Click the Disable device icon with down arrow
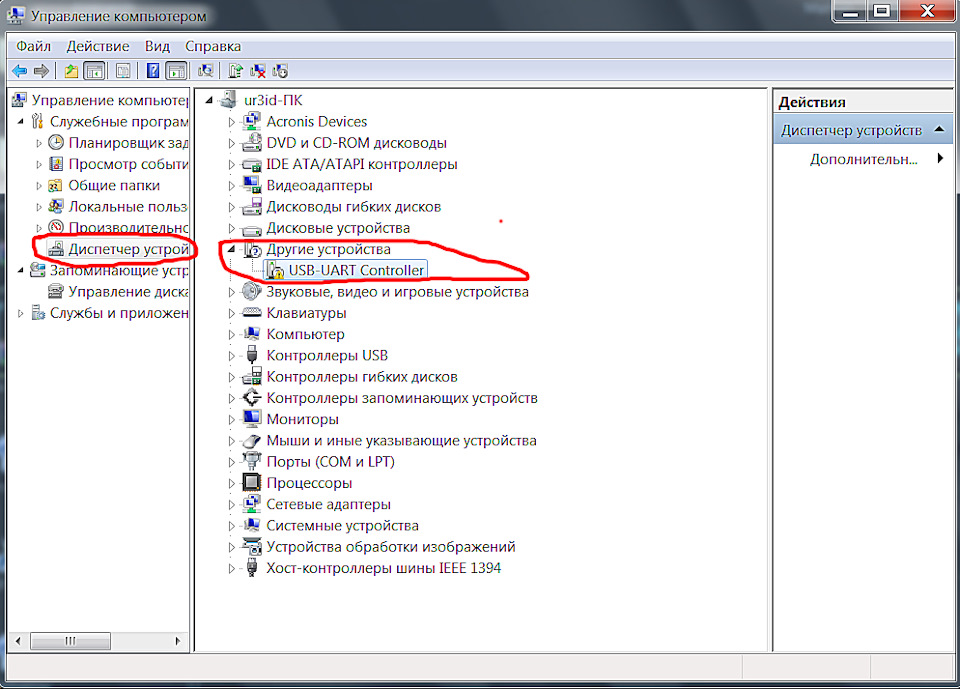 tap(280, 71)
